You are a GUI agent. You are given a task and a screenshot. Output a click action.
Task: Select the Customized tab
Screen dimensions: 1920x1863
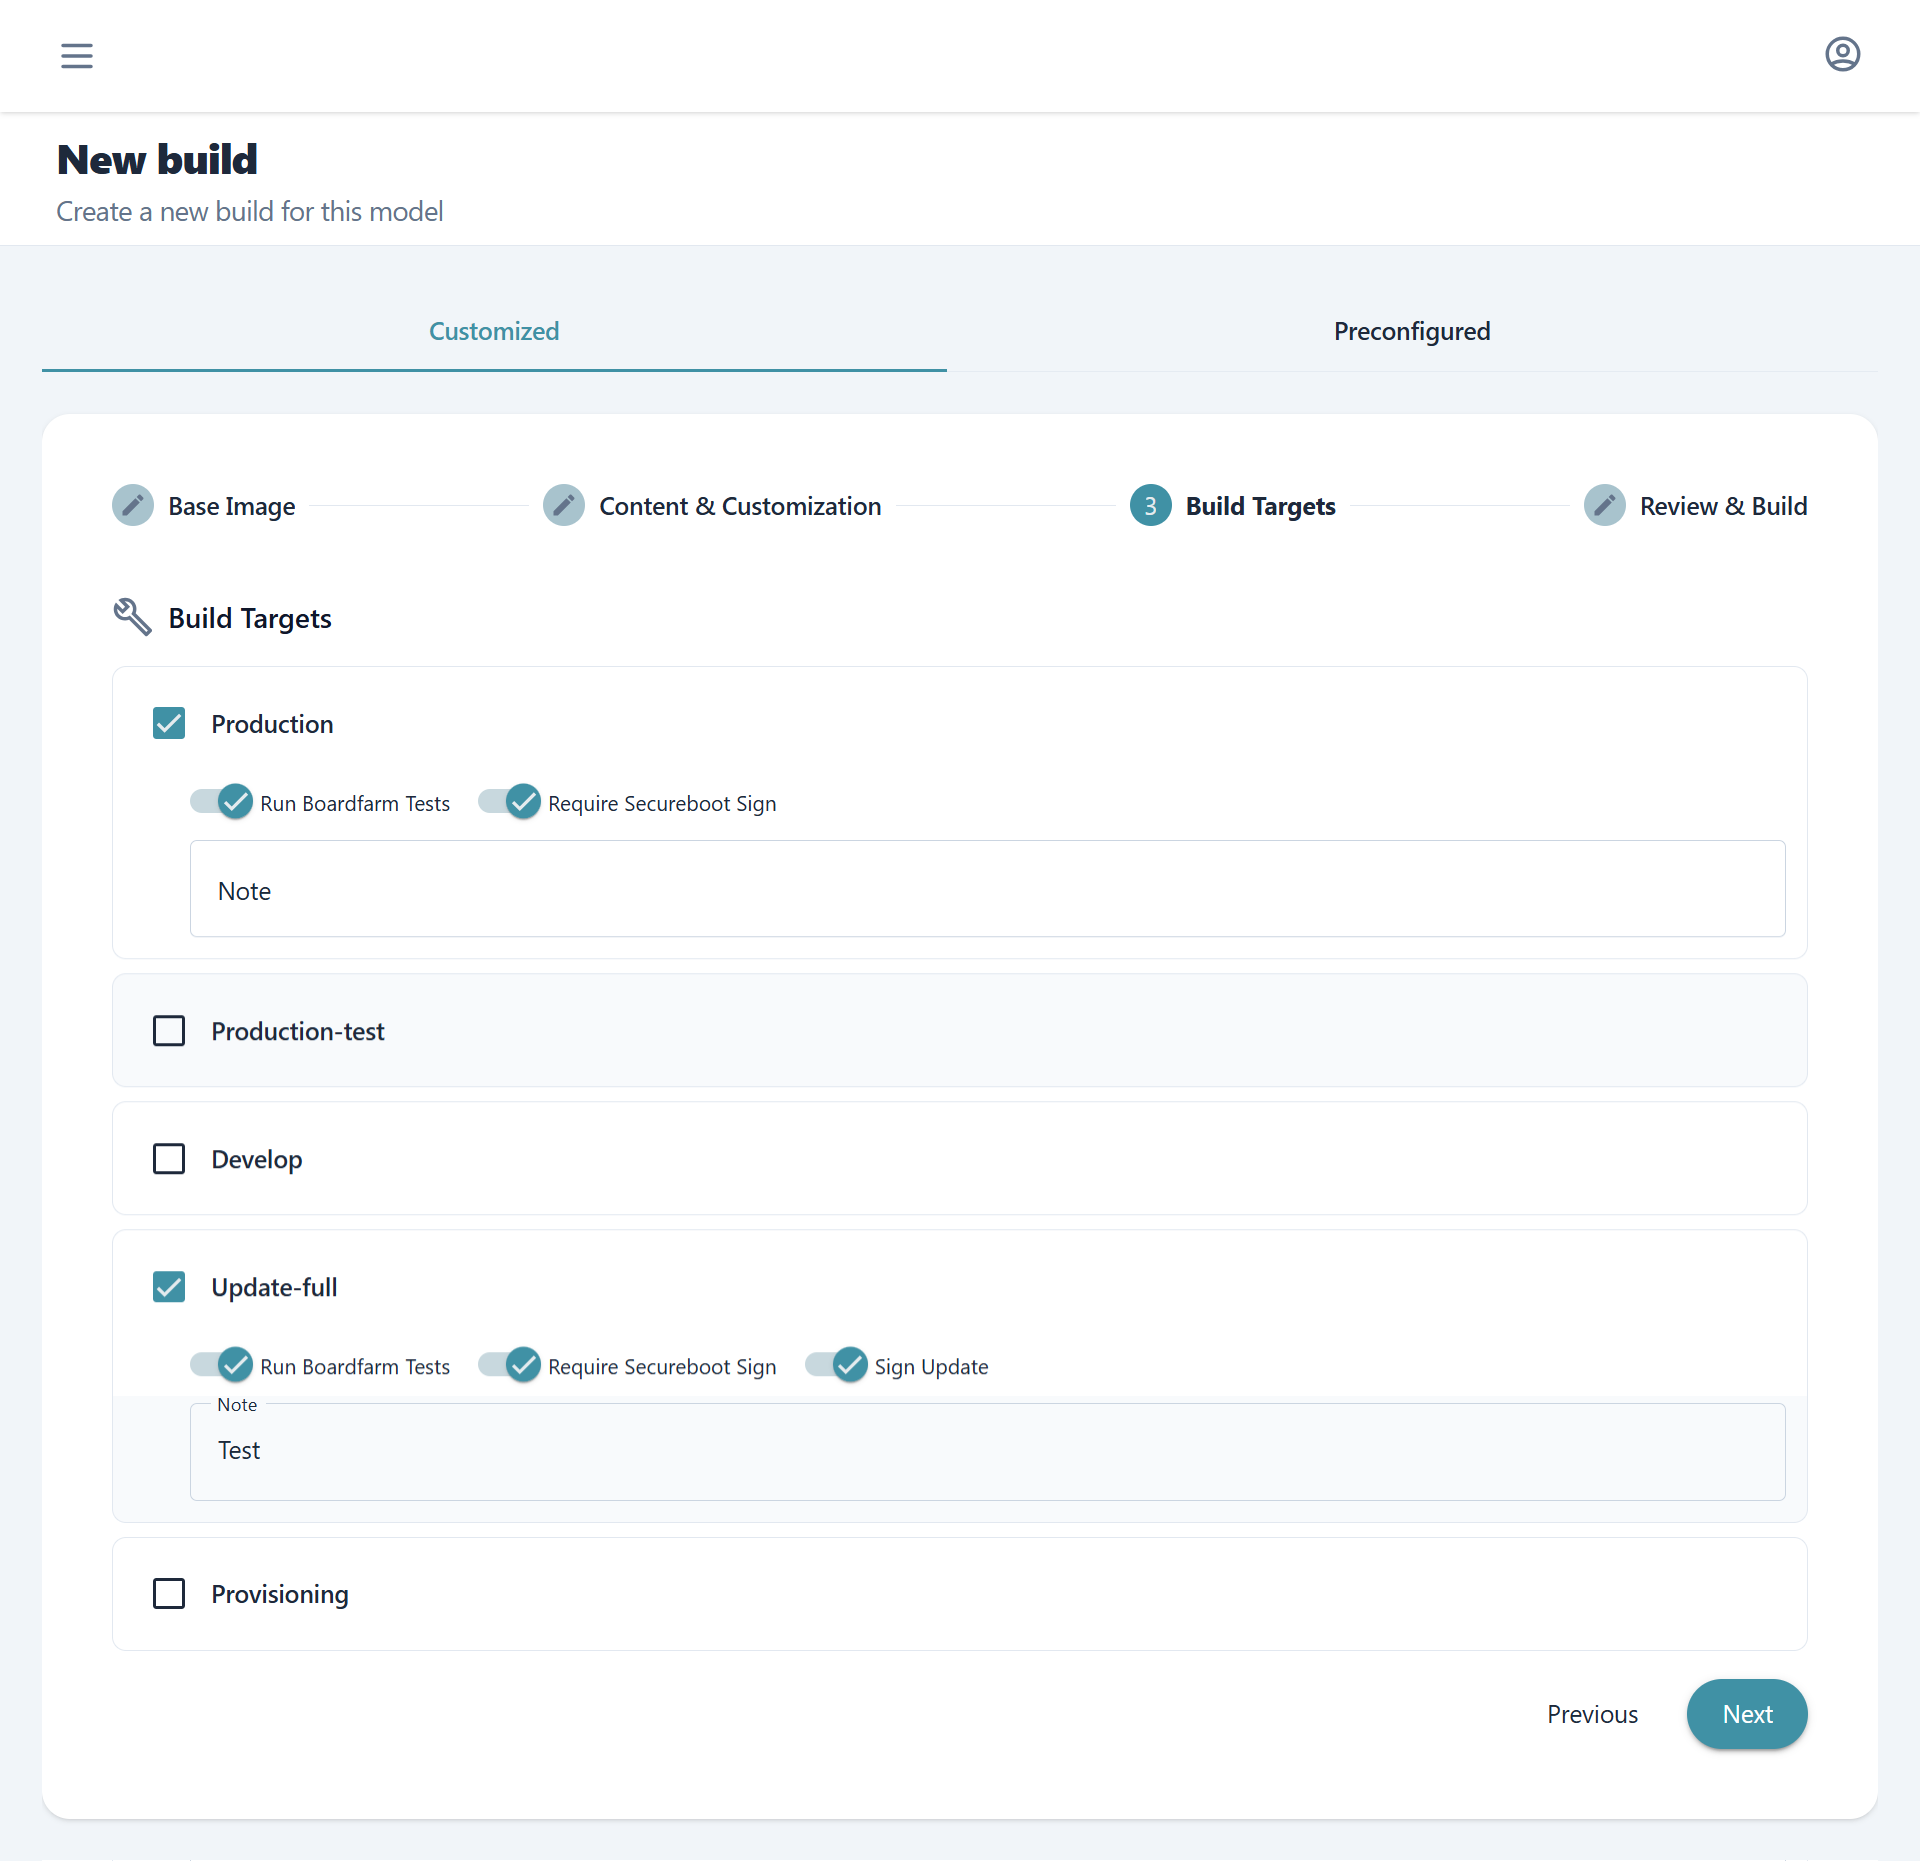(494, 331)
